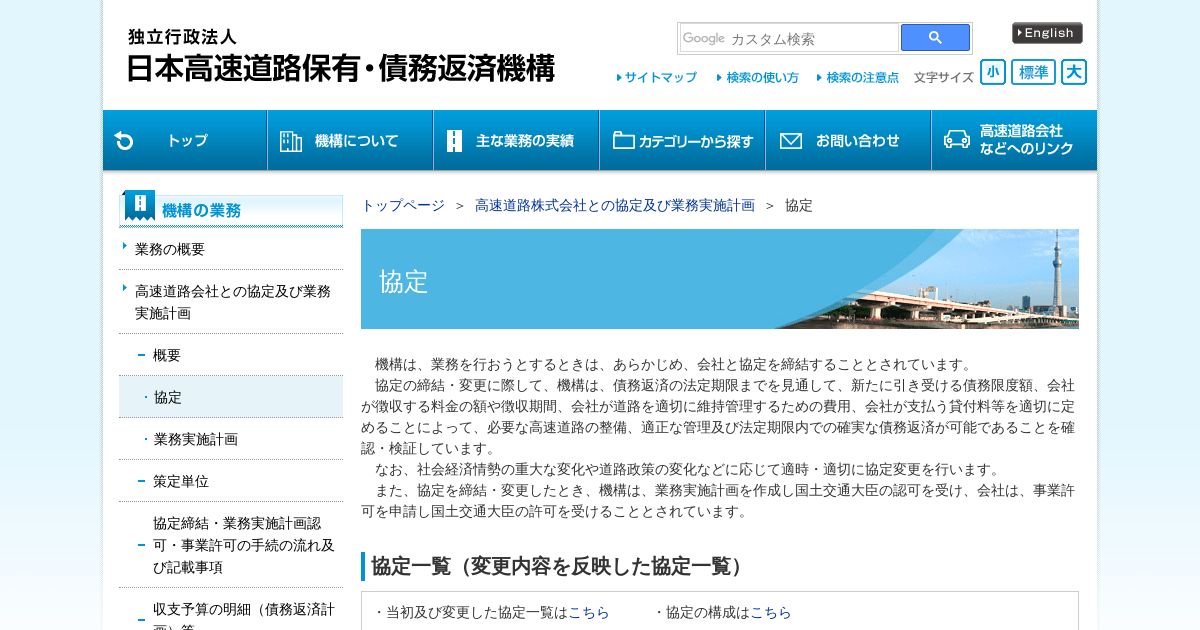Click the envelope icon beside お問い合わせ
The height and width of the screenshot is (630, 1200).
tap(791, 141)
